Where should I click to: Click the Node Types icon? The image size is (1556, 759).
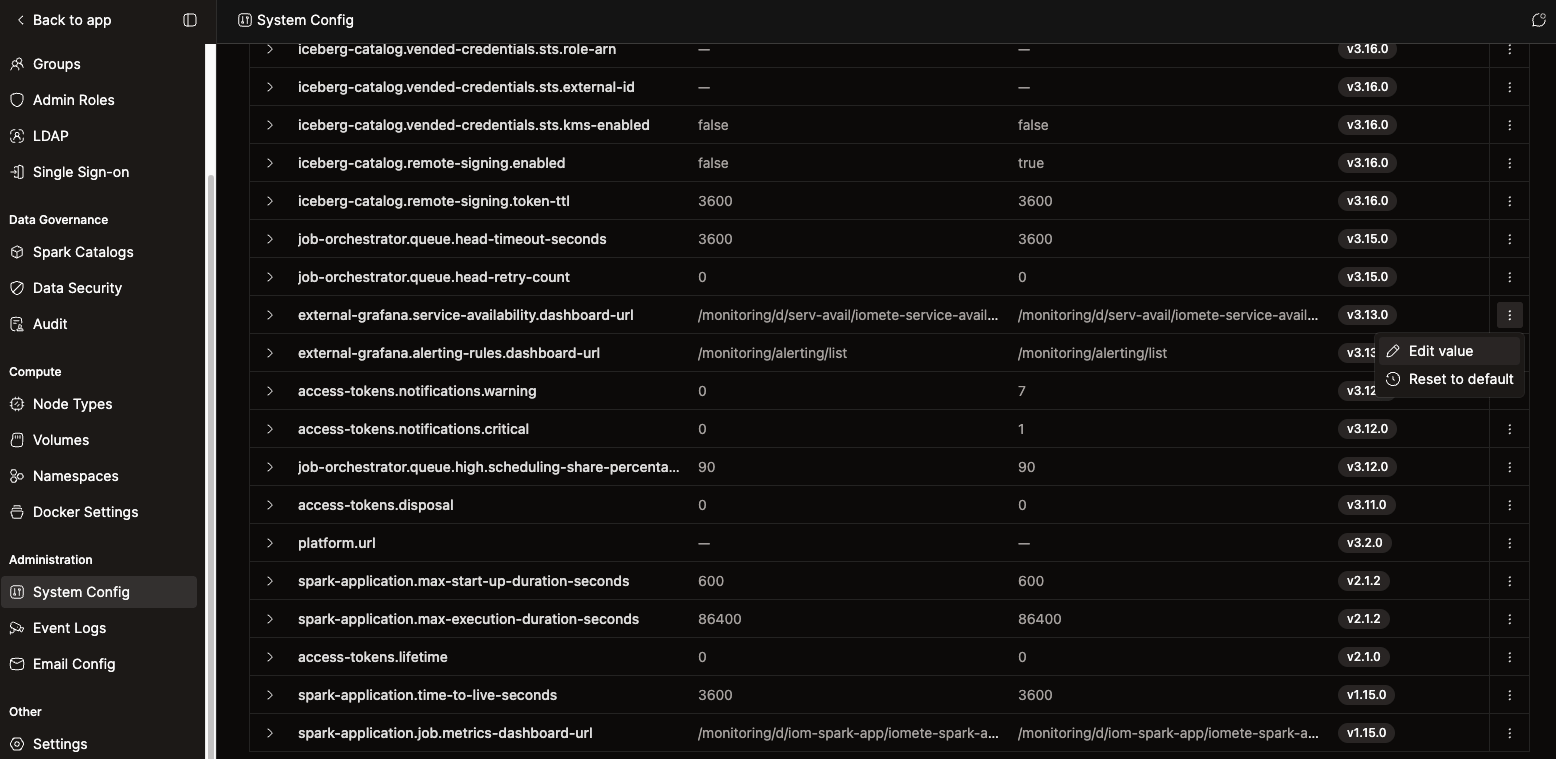[x=16, y=404]
